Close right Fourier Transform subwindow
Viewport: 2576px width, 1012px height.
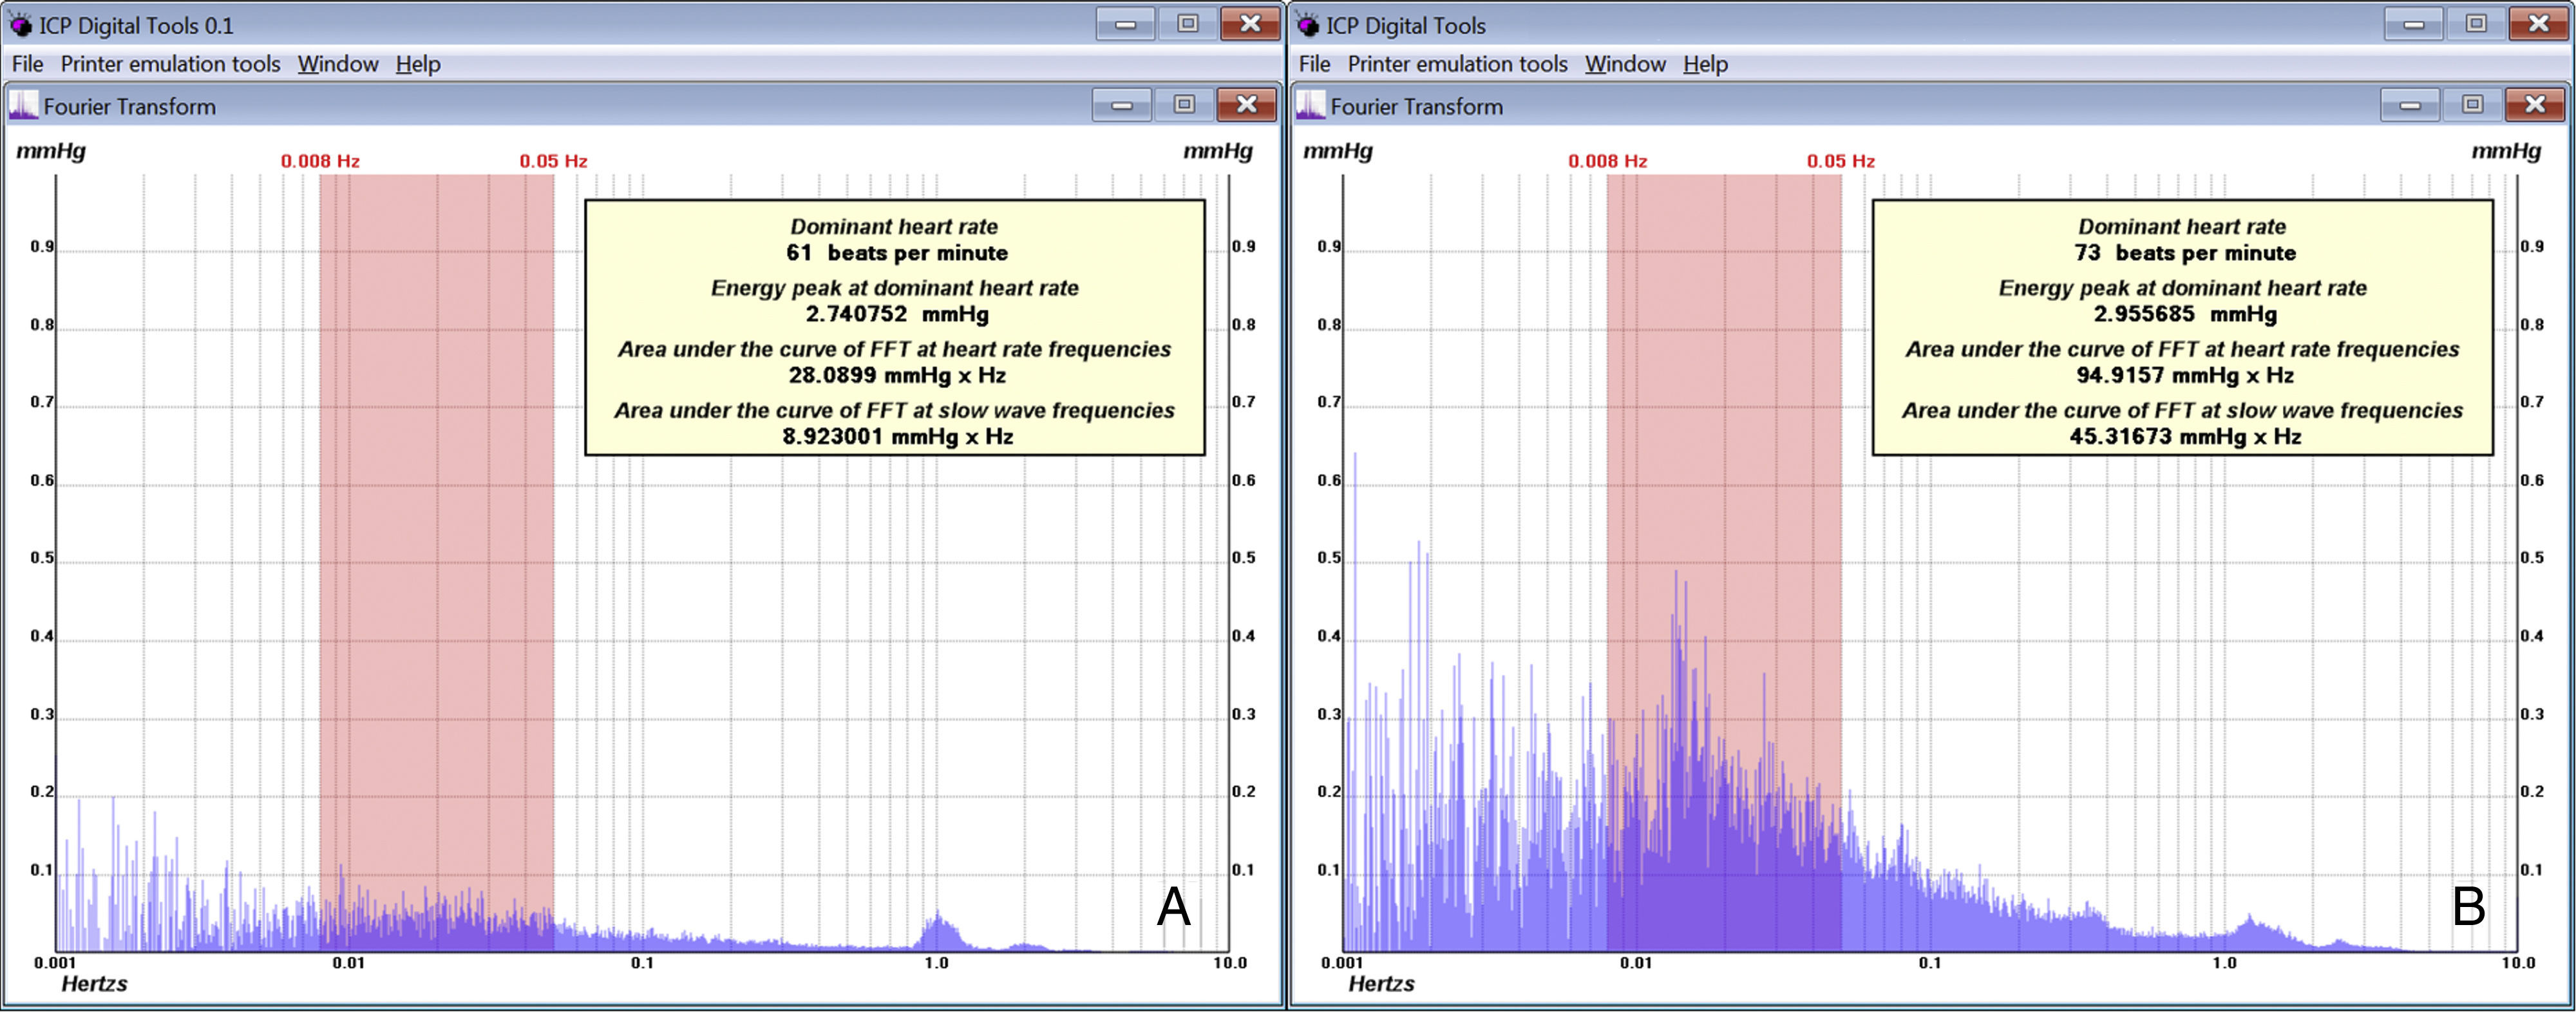(2535, 105)
